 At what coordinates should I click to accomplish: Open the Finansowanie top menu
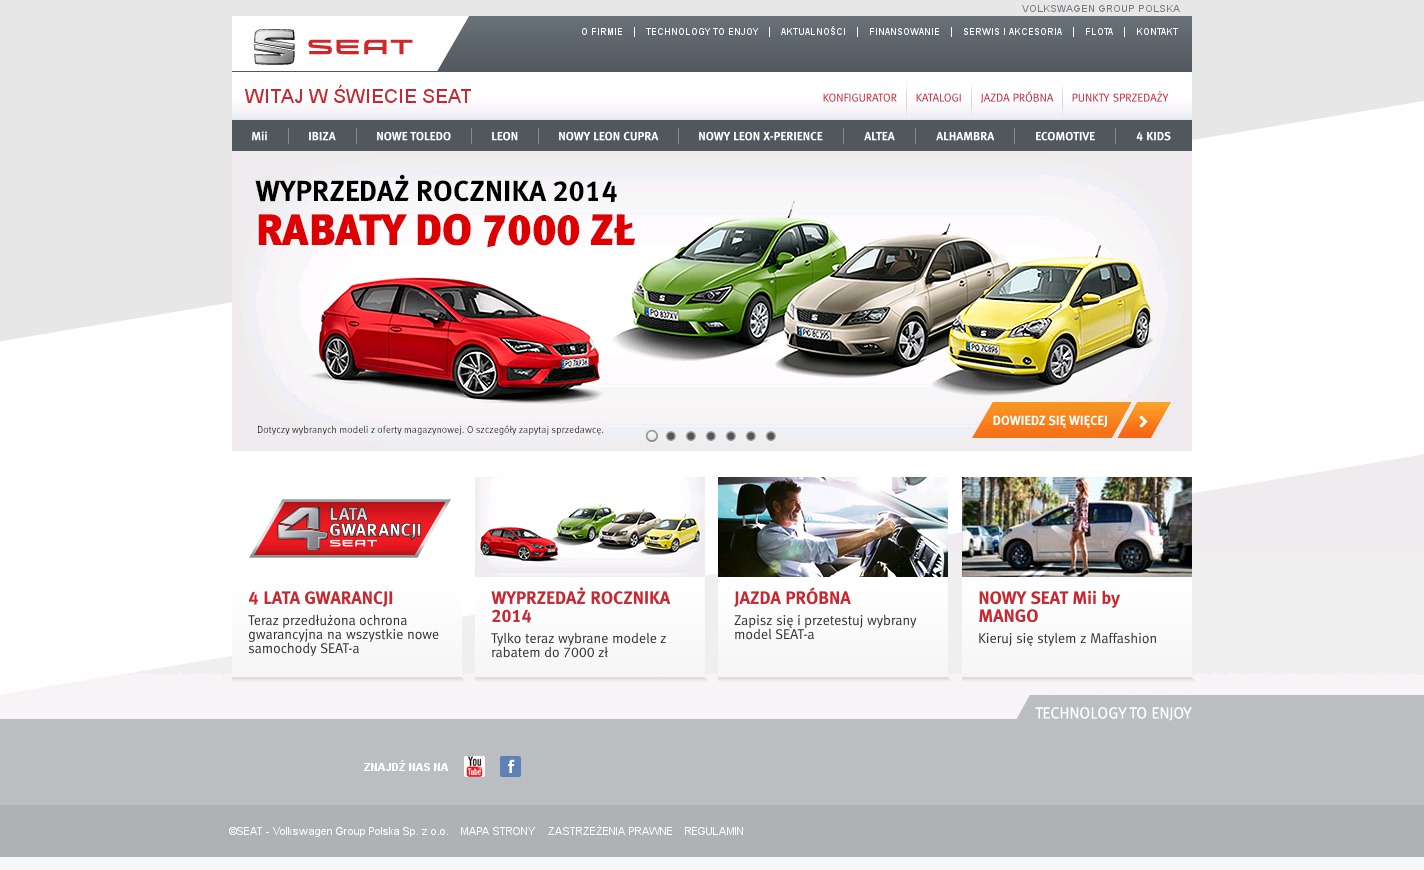coord(904,32)
